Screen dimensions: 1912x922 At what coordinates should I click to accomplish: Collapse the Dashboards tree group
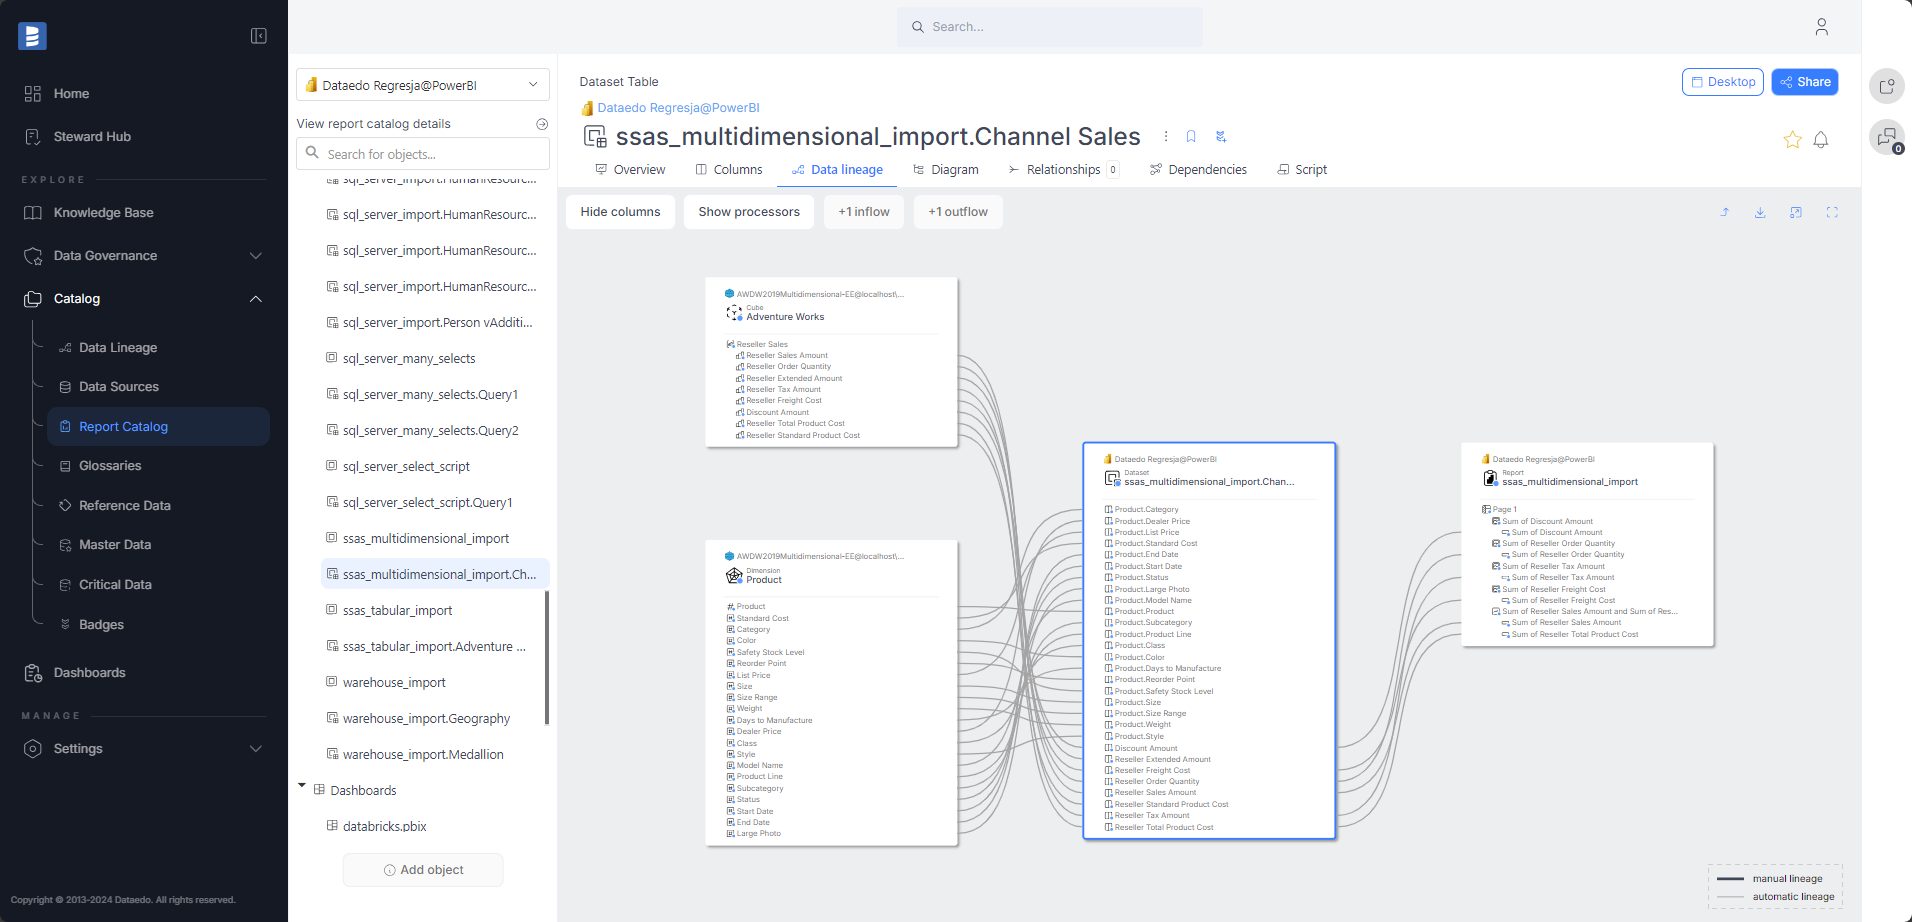click(302, 786)
